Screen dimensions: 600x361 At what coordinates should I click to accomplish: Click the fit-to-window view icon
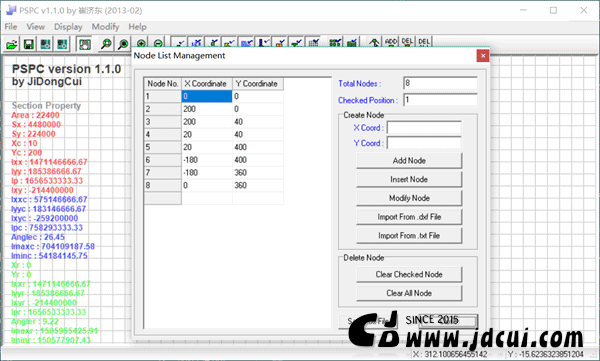click(x=84, y=44)
